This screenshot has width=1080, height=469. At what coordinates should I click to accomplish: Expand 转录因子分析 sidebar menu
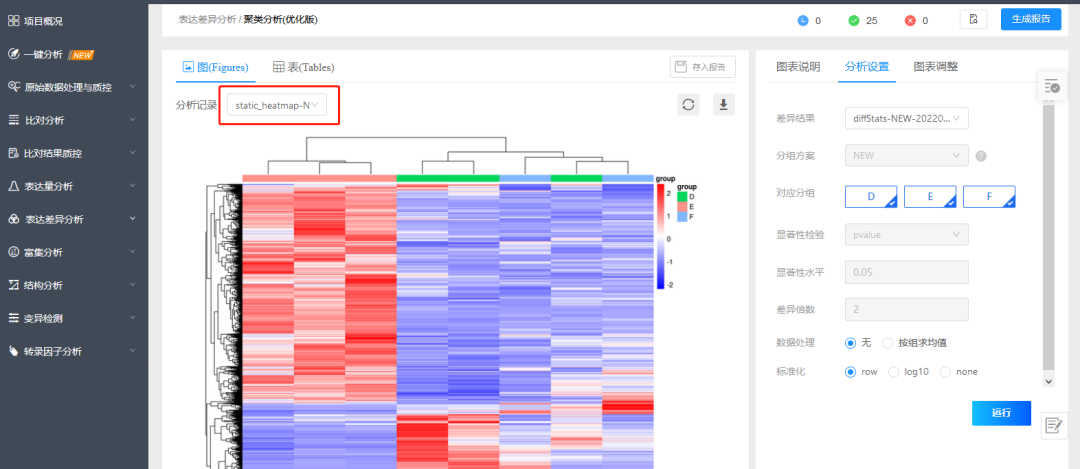tap(133, 352)
